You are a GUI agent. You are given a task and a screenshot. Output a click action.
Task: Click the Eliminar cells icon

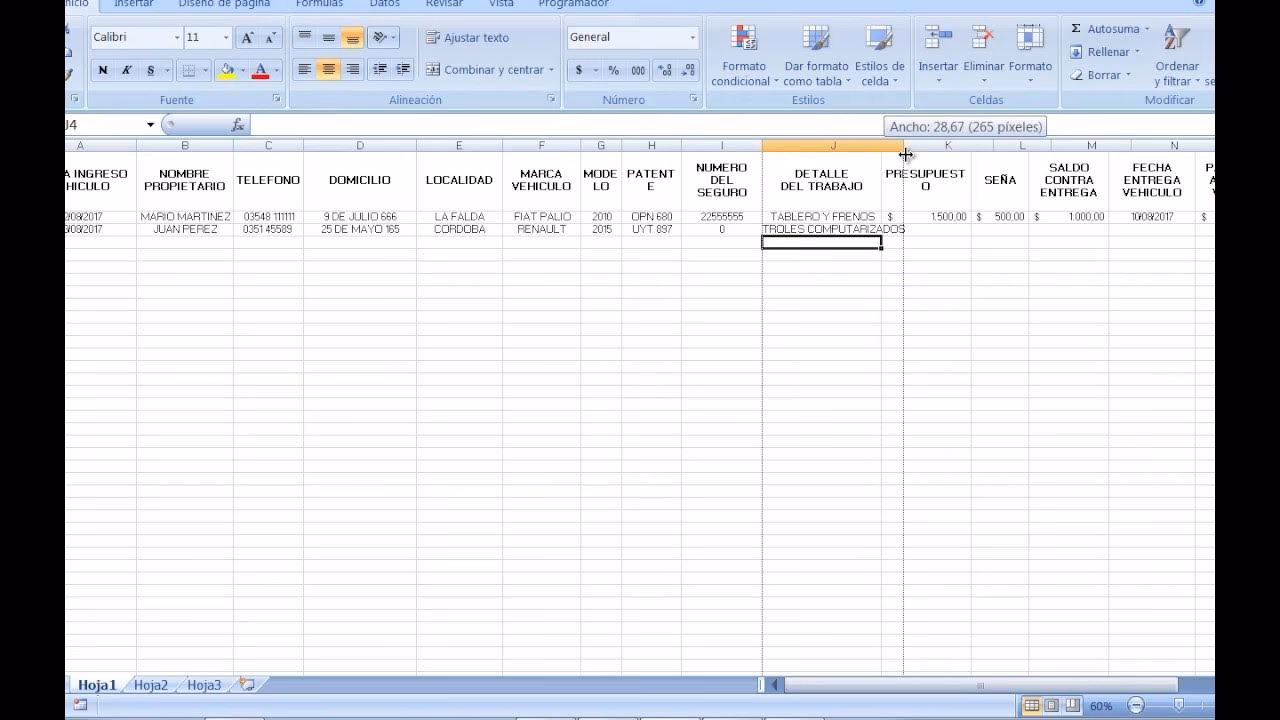click(983, 40)
